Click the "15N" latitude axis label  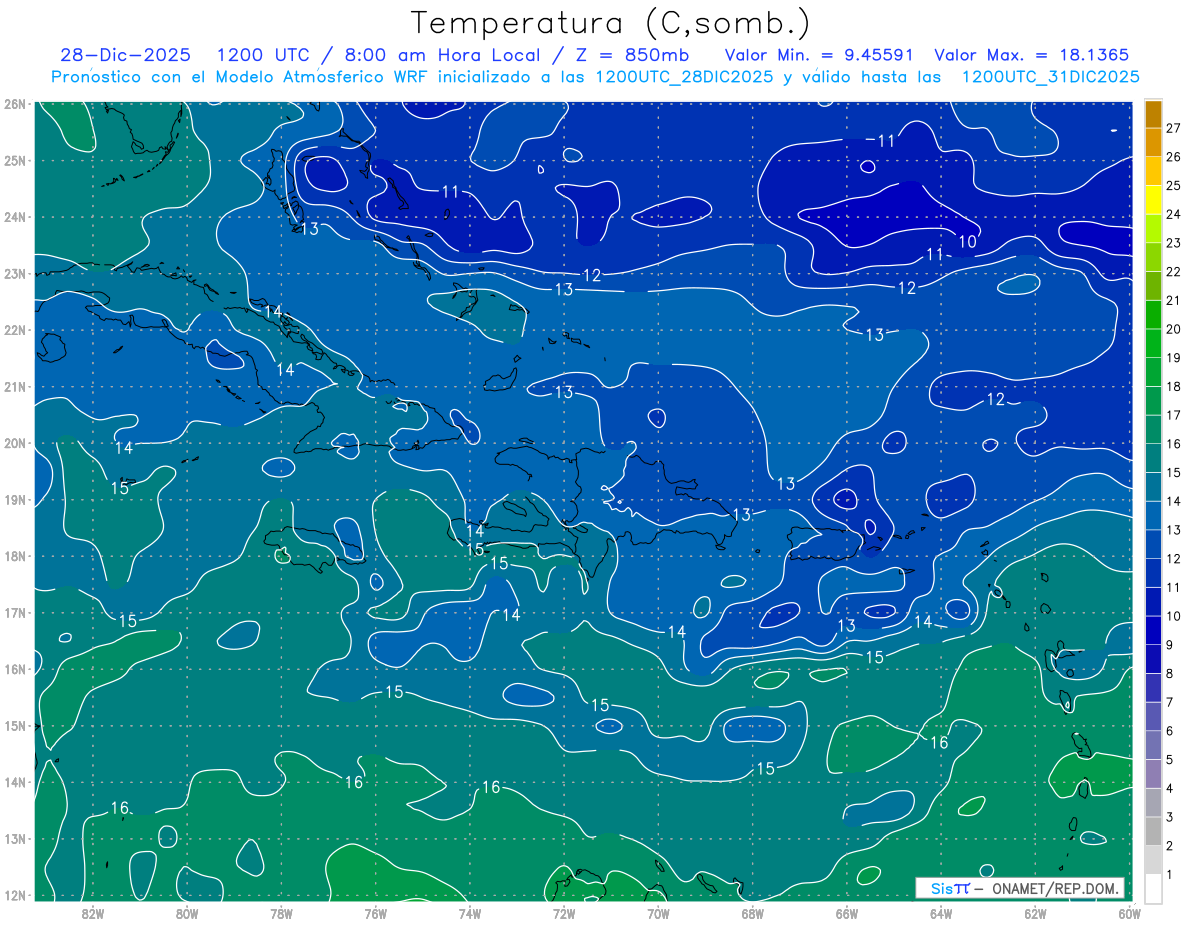coord(15,725)
